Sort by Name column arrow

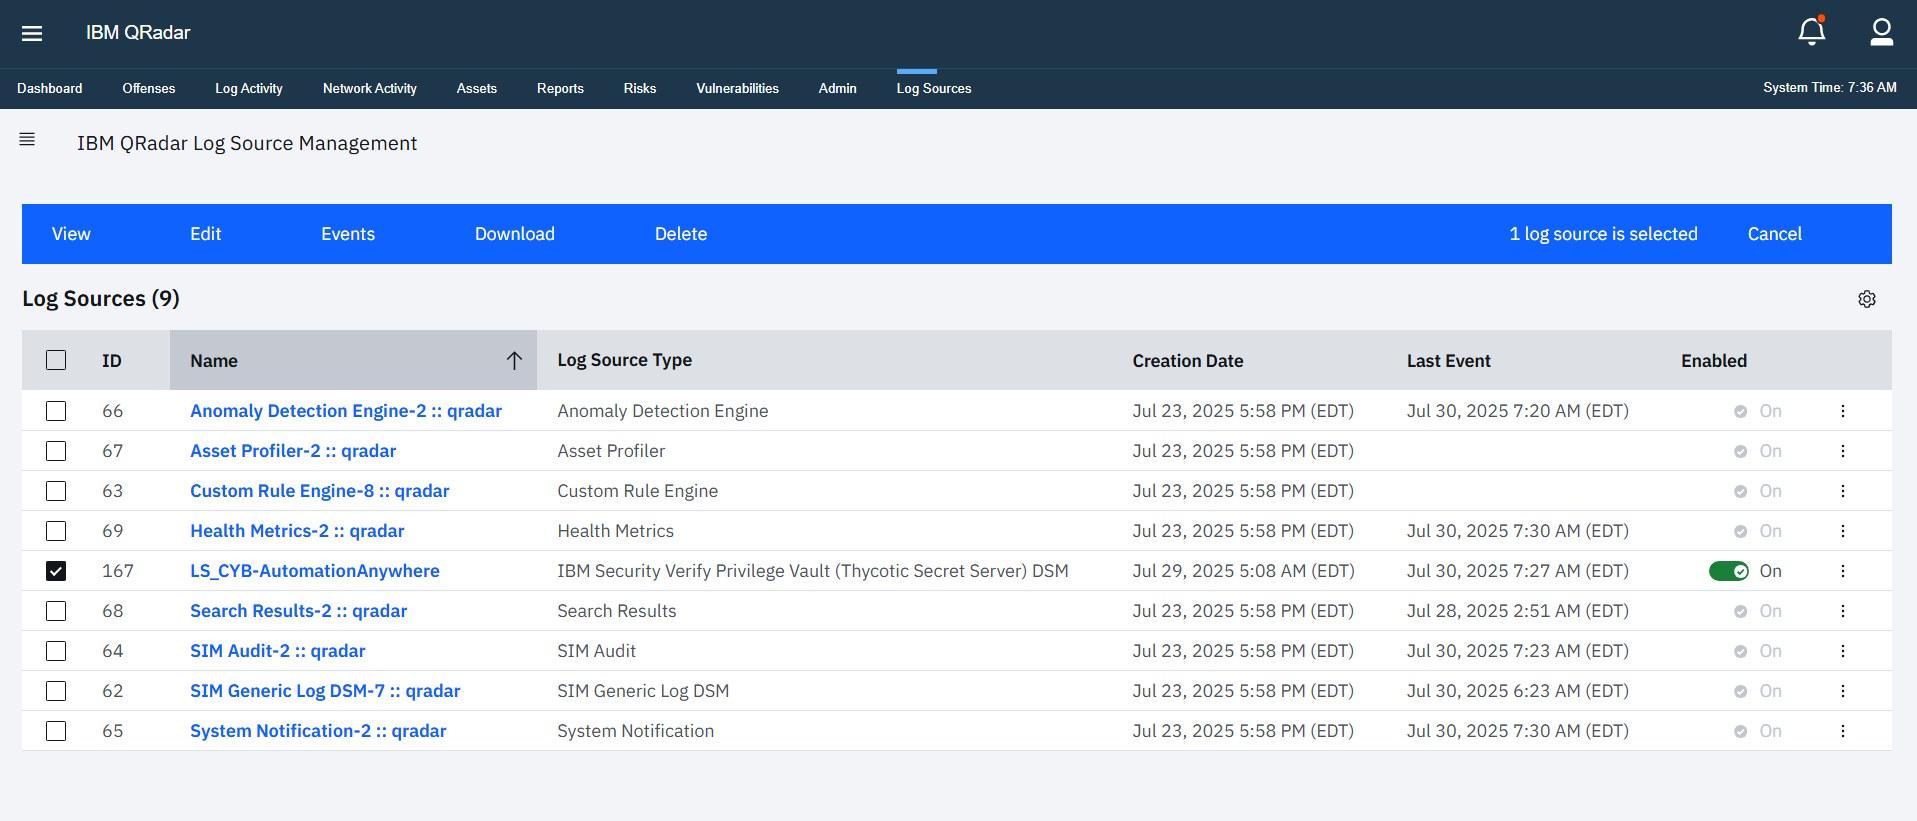[514, 361]
